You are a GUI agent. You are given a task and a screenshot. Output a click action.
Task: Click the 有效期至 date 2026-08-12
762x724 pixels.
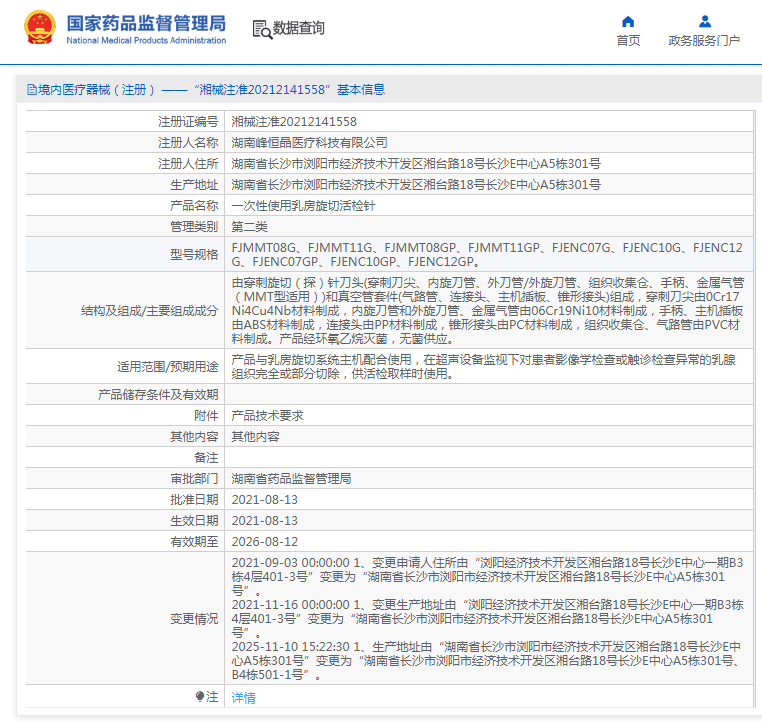point(264,542)
